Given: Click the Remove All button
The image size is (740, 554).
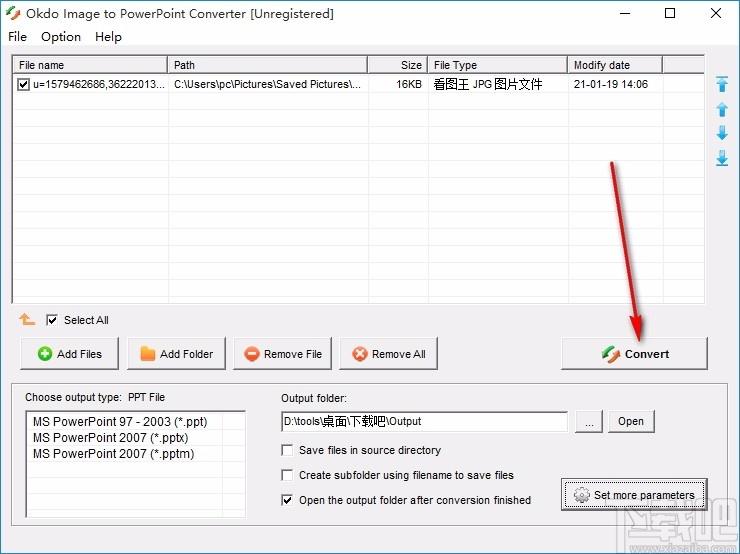Looking at the screenshot, I should pyautogui.click(x=388, y=353).
